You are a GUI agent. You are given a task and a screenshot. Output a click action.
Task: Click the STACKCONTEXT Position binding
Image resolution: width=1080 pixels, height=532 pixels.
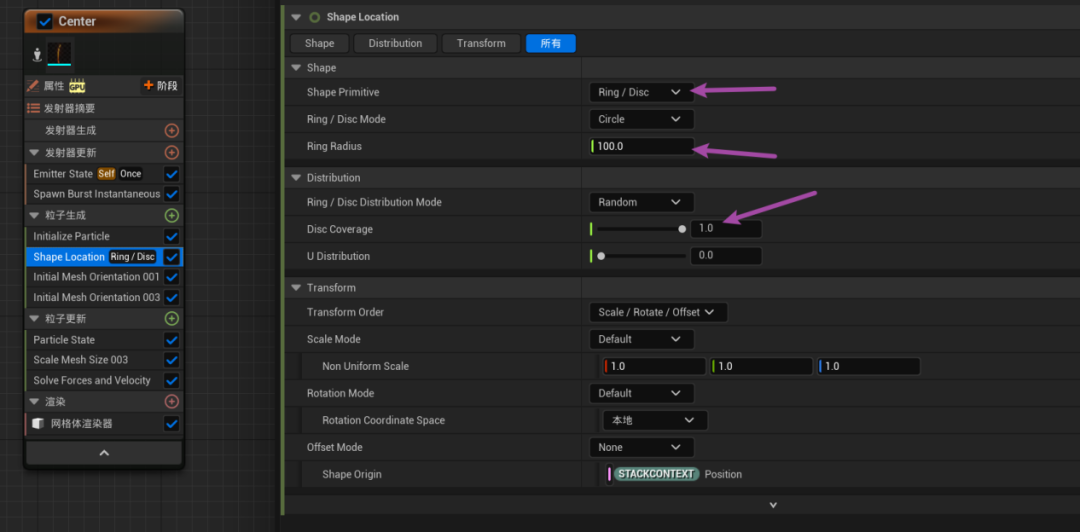tap(678, 474)
